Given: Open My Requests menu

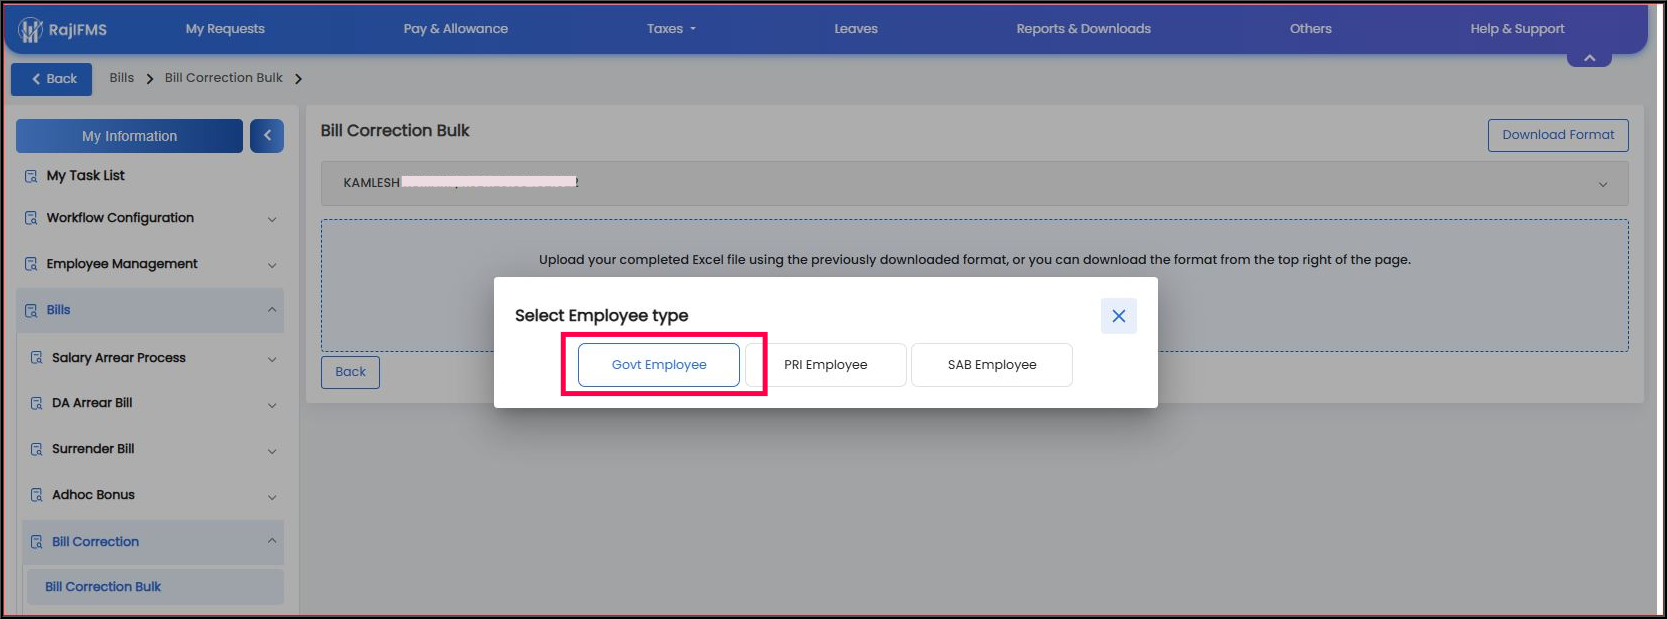Looking at the screenshot, I should click(x=225, y=29).
